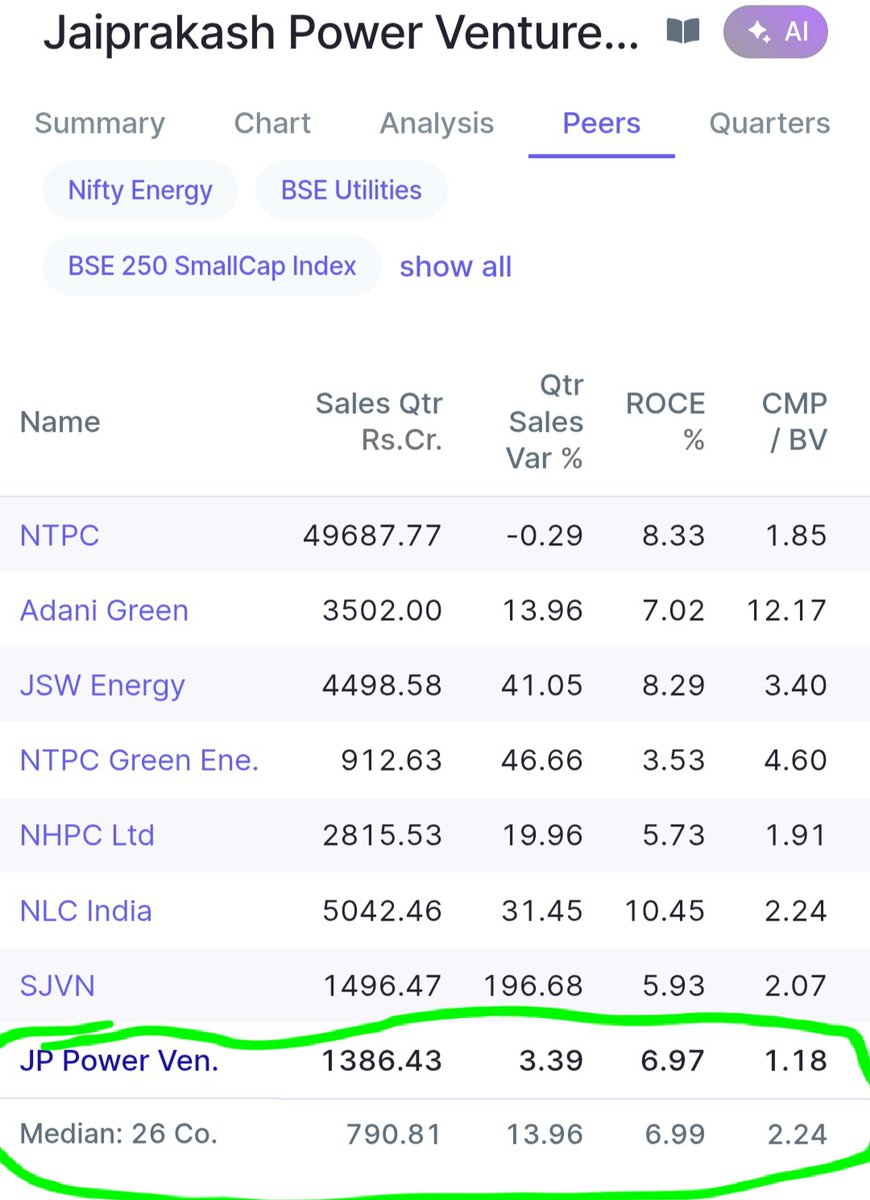Open the JSW Energy company link
This screenshot has width=870, height=1200.
102,685
